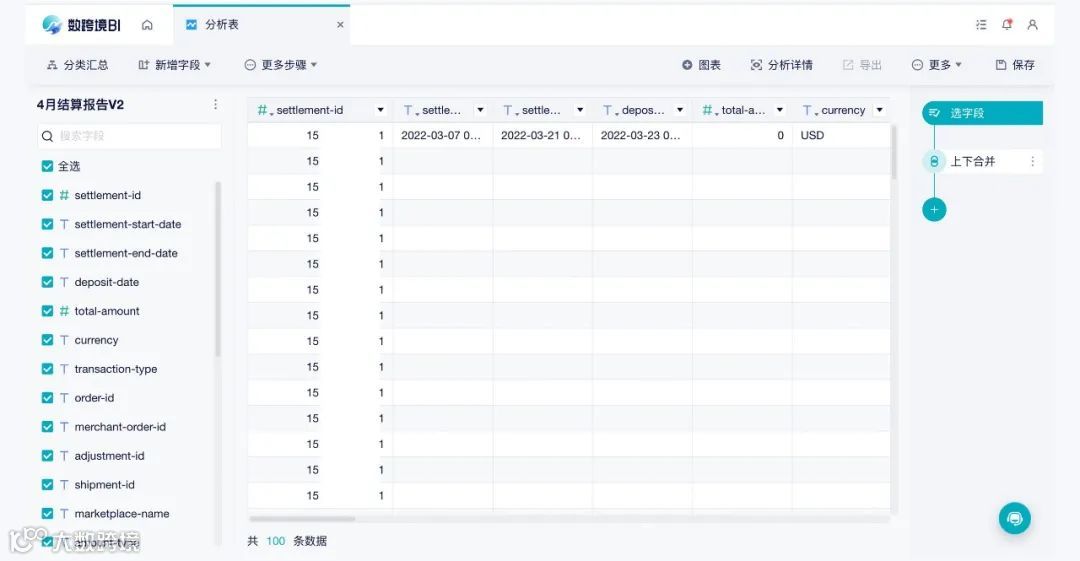
Task: Open the 4月结算报告V2 options menu
Action: 216,104
